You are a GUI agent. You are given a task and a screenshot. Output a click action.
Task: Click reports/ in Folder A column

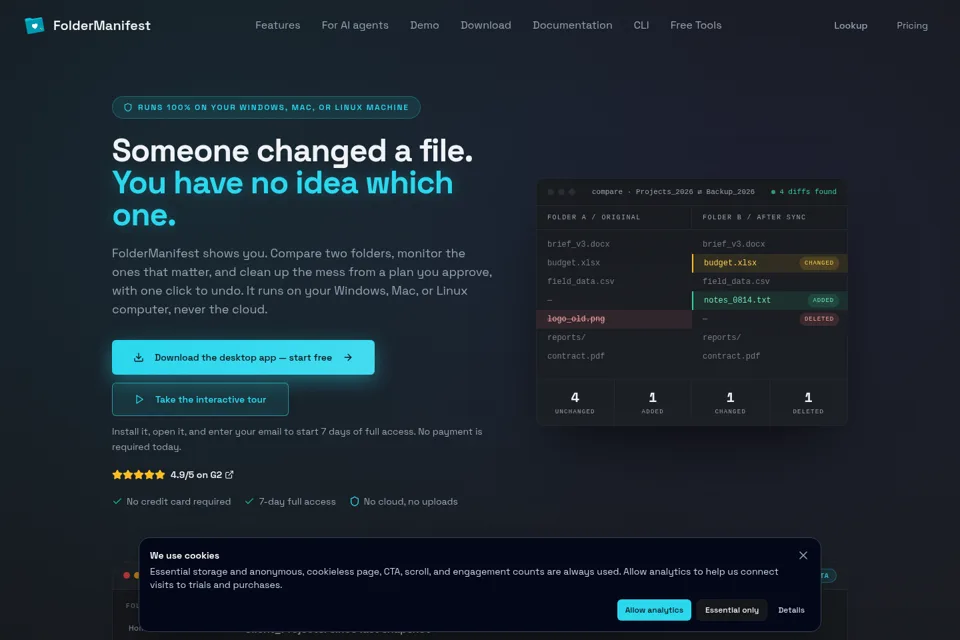(566, 337)
